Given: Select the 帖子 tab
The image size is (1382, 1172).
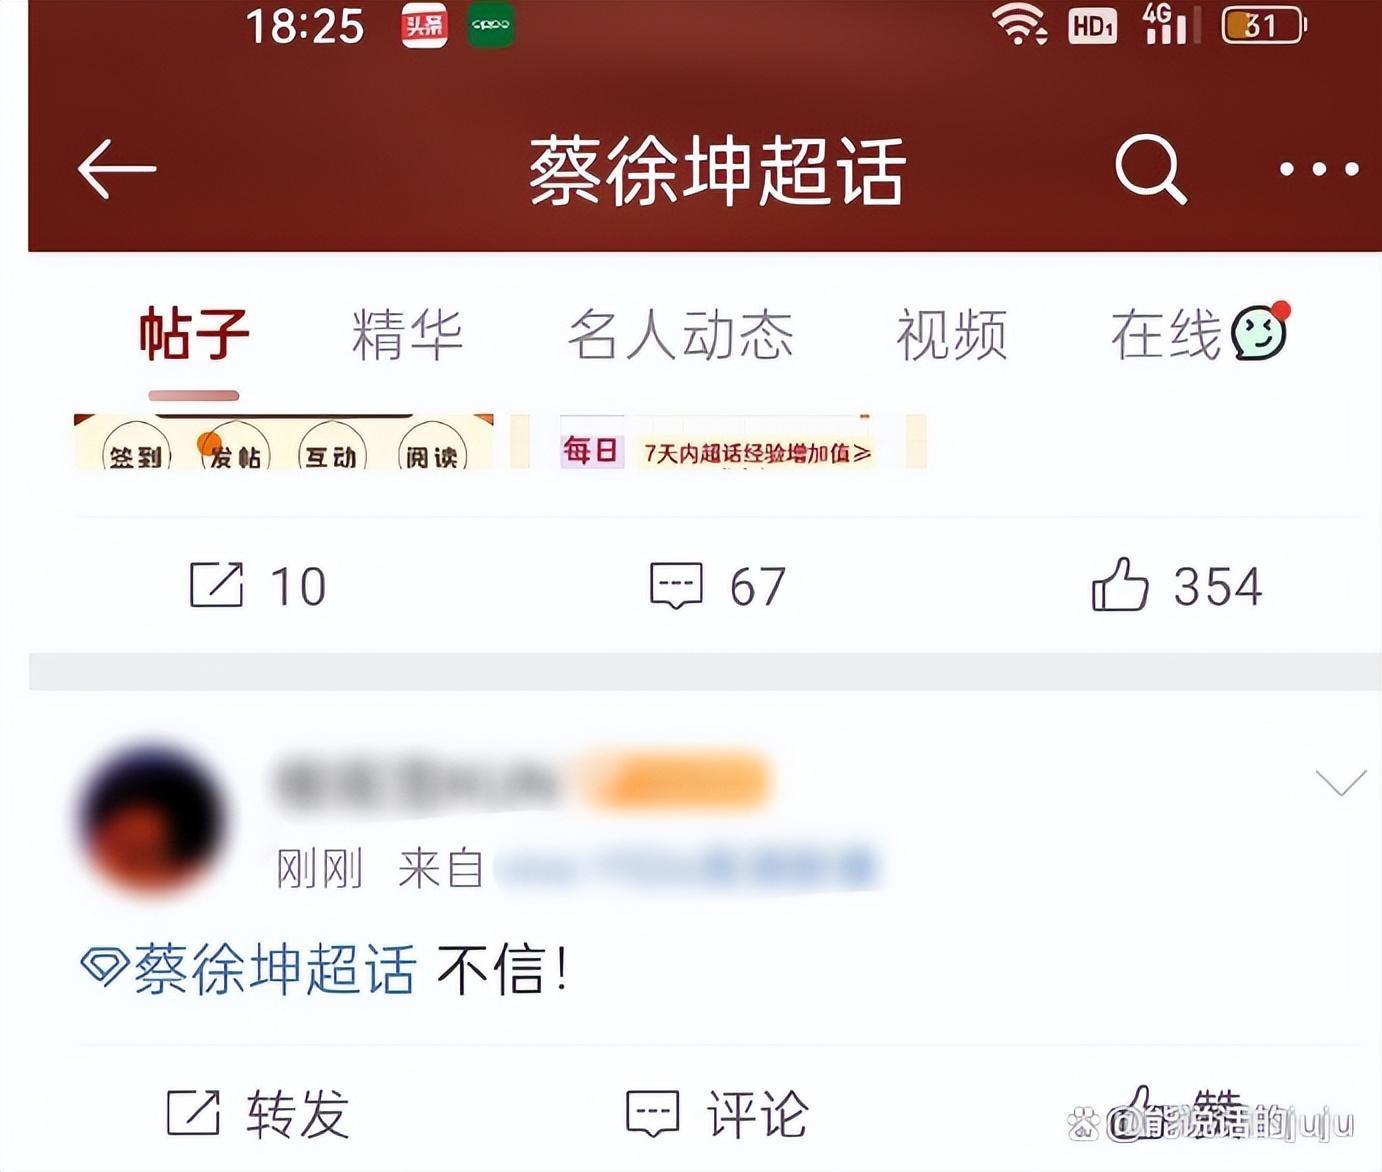Looking at the screenshot, I should click(x=194, y=334).
